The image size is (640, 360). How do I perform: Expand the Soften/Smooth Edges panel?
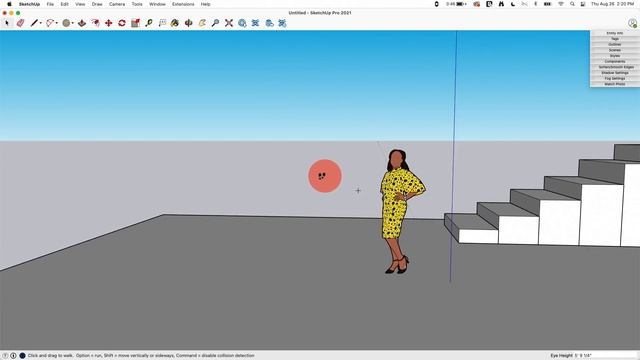click(x=615, y=67)
